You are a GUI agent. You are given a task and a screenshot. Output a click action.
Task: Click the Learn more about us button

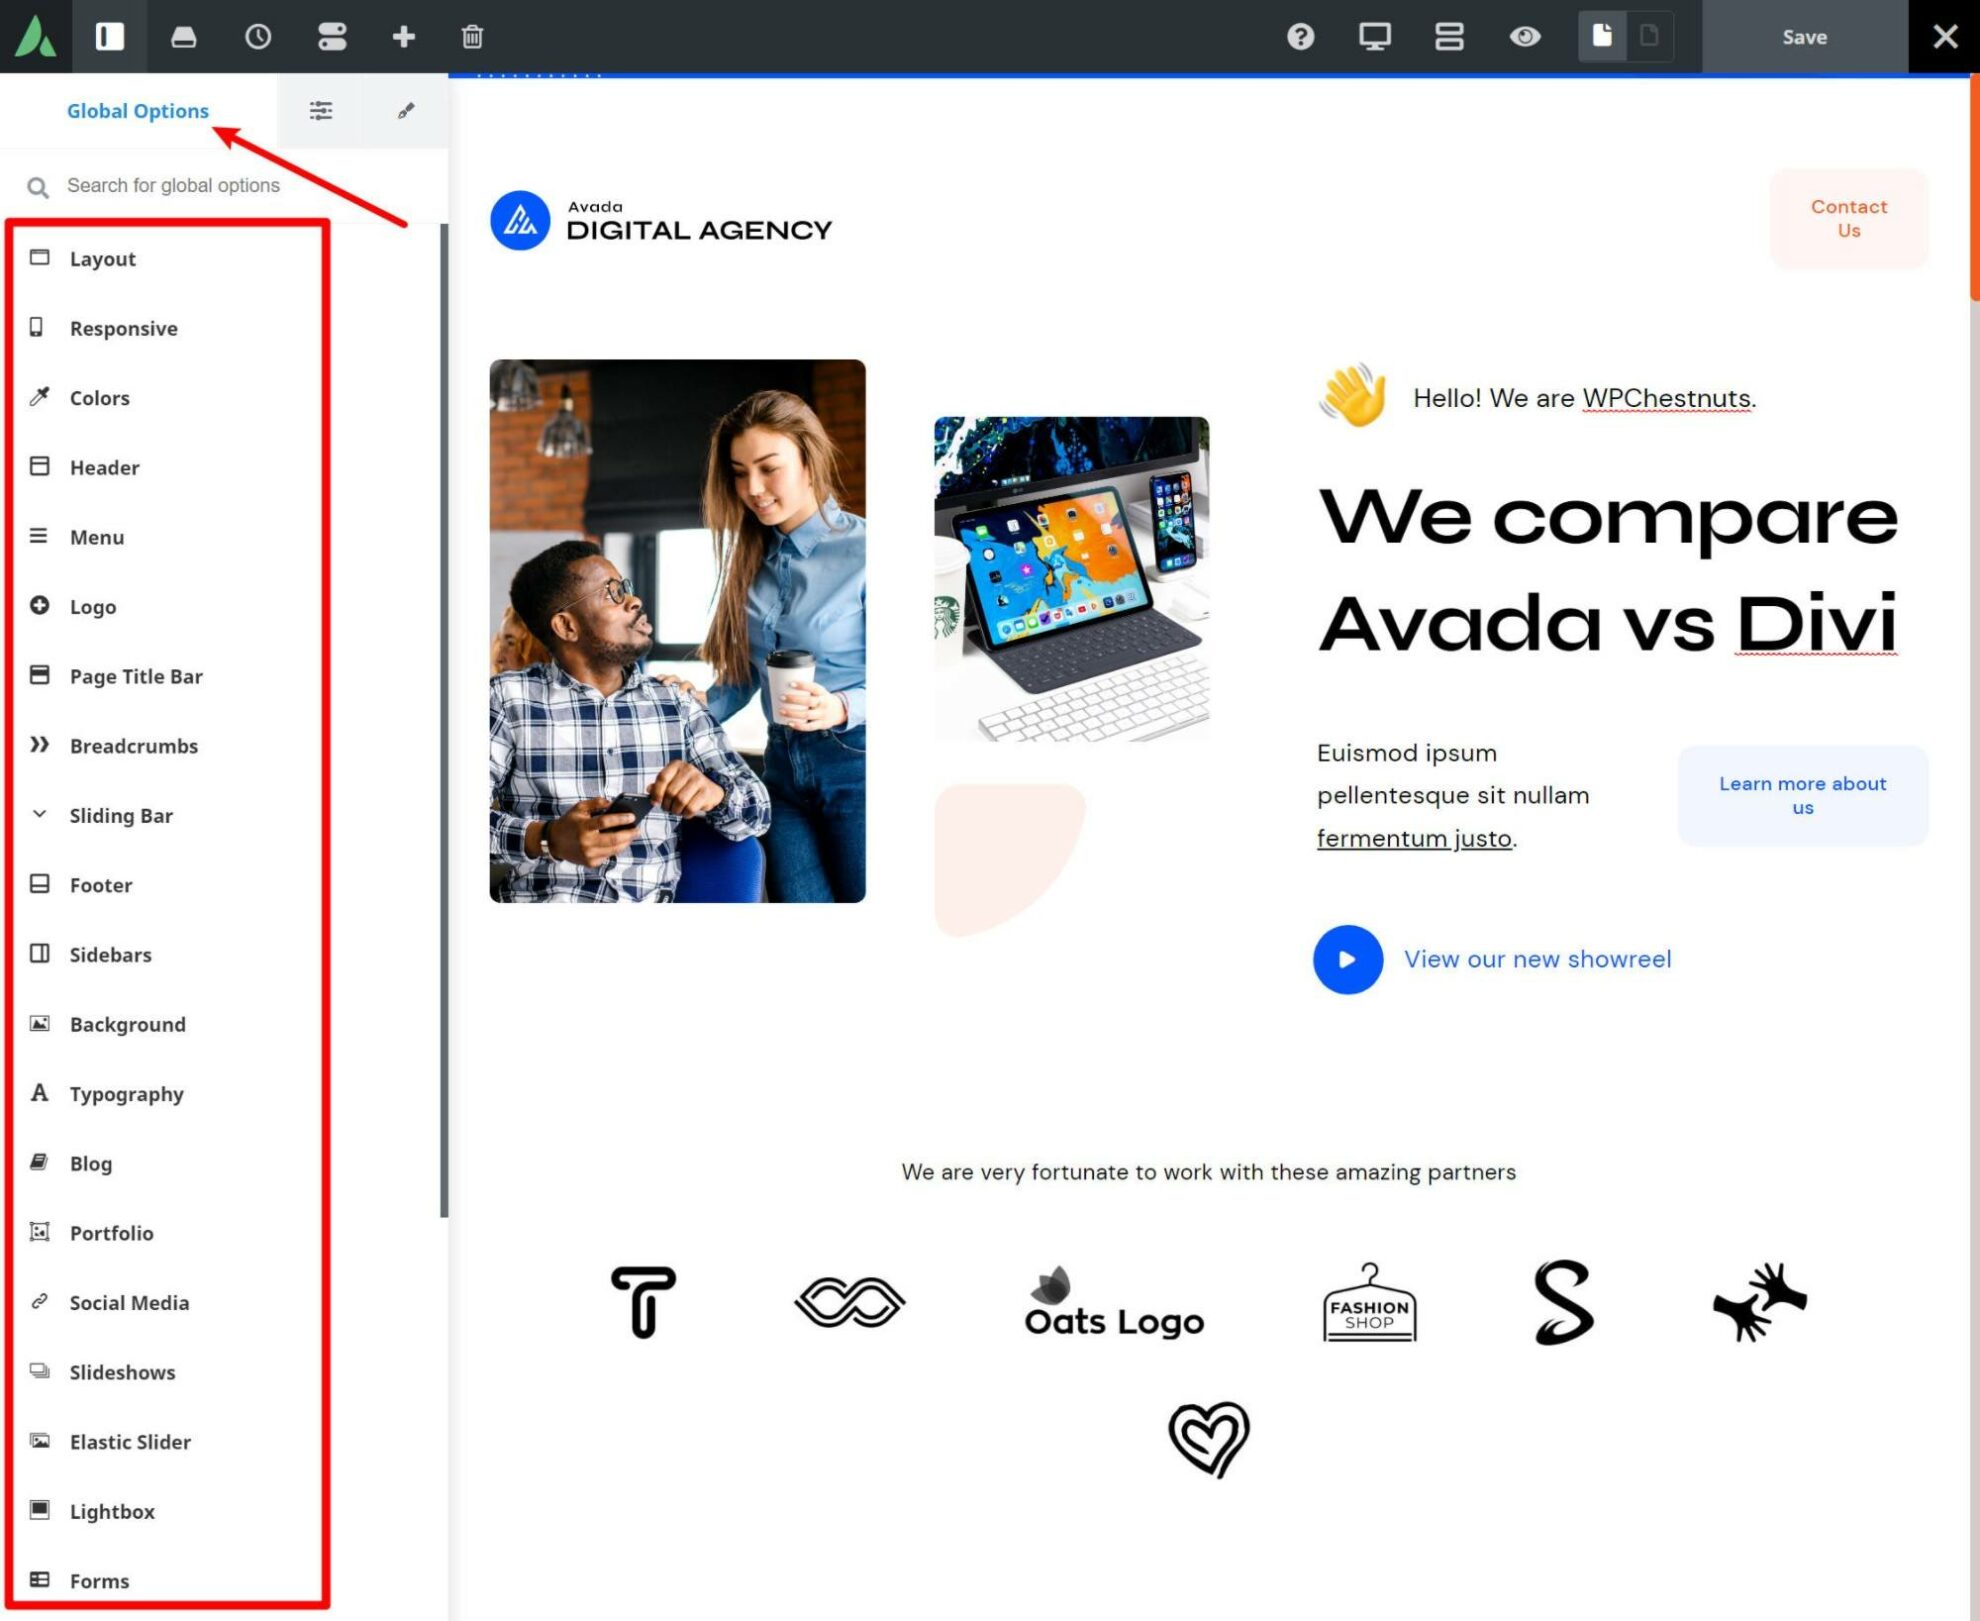pyautogui.click(x=1802, y=795)
